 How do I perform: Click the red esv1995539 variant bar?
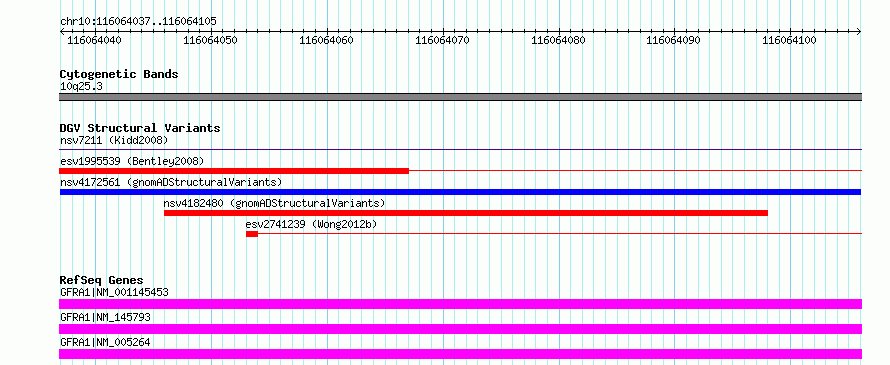pyautogui.click(x=234, y=171)
